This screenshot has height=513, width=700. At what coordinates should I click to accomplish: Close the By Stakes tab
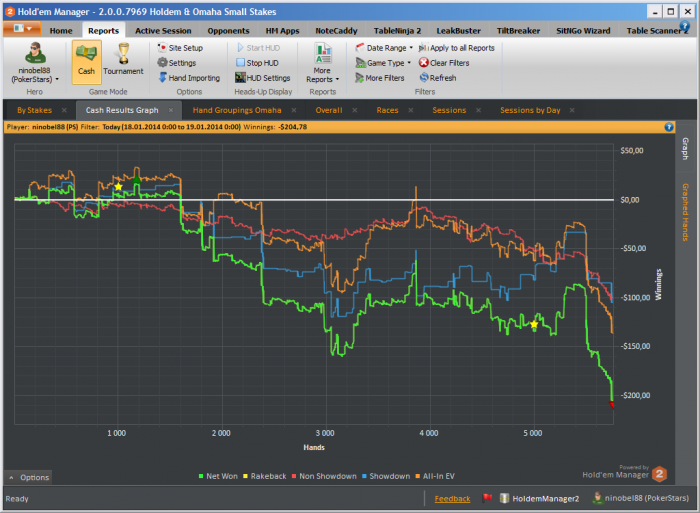click(64, 110)
